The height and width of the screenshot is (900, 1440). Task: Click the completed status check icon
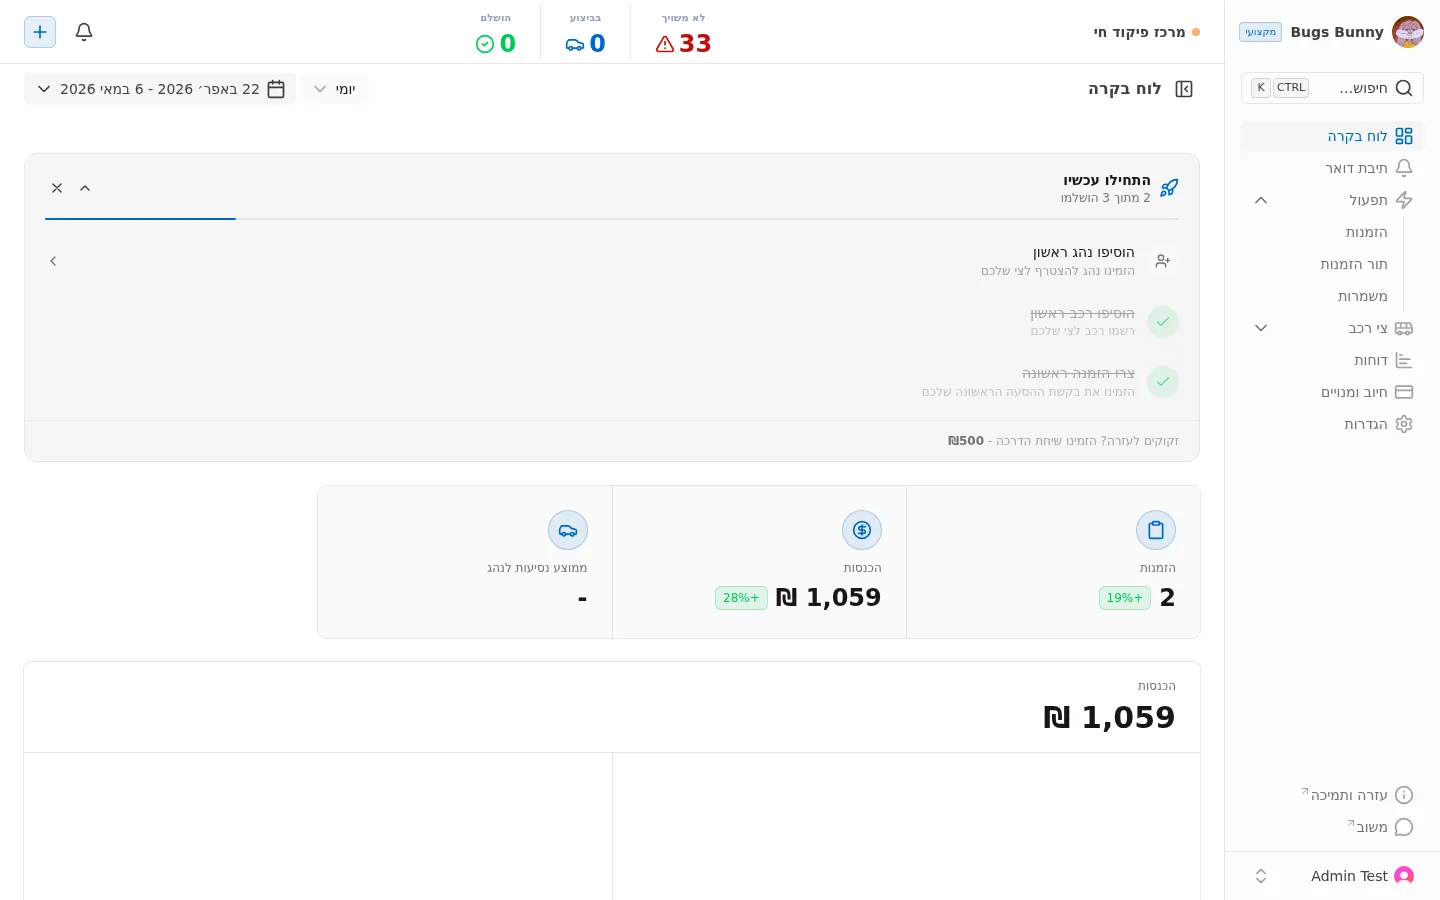[485, 44]
